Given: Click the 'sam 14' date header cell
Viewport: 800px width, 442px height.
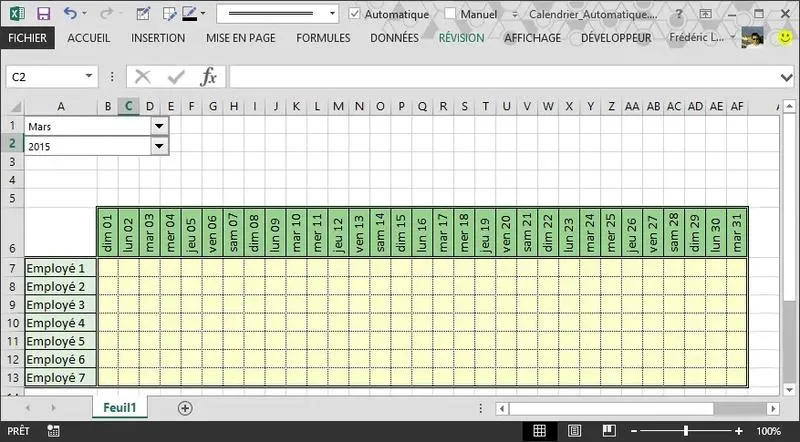Looking at the screenshot, I should [380, 232].
